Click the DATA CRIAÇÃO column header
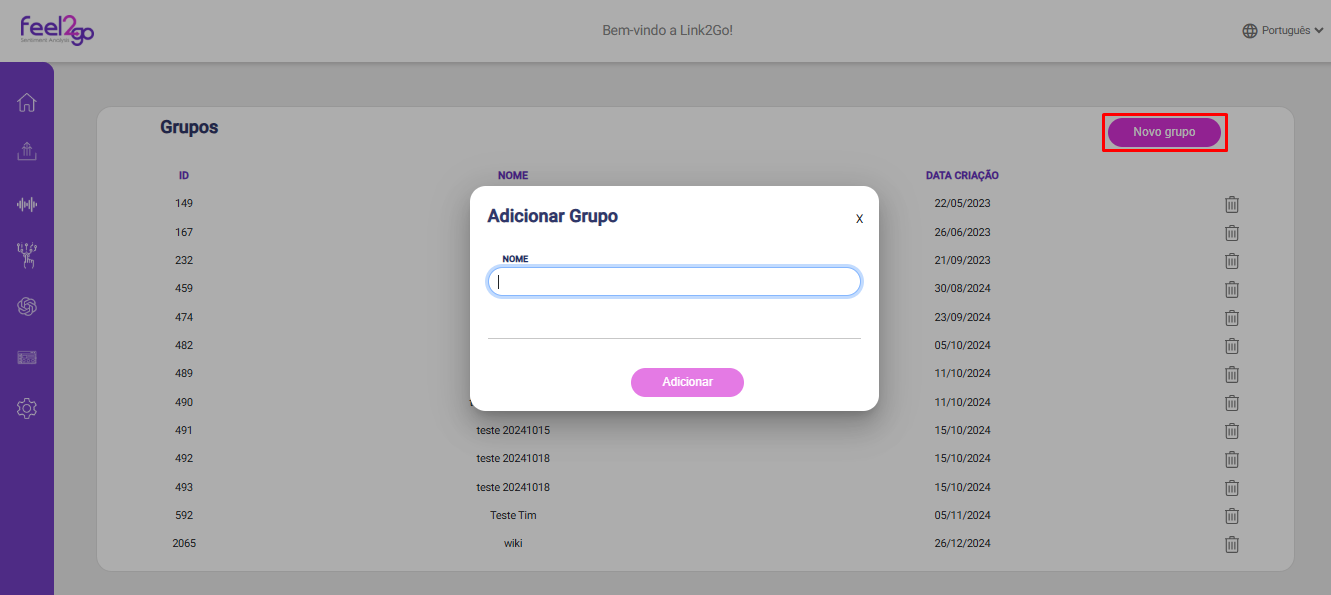The height and width of the screenshot is (595, 1331). tap(962, 175)
